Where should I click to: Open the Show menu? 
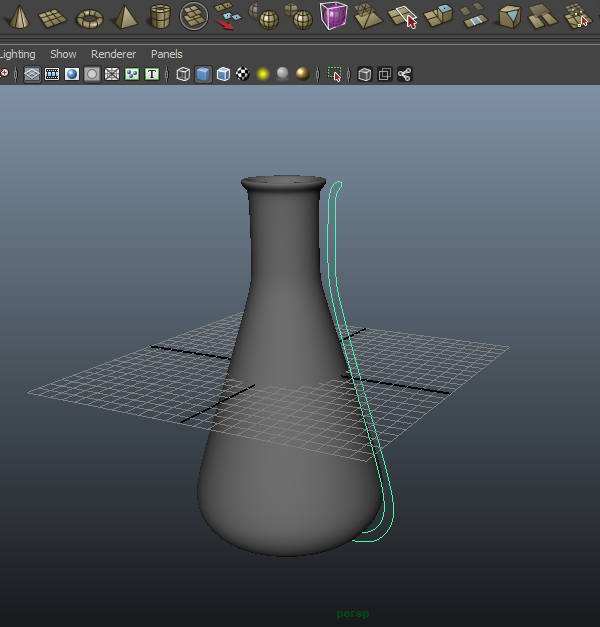click(x=63, y=54)
